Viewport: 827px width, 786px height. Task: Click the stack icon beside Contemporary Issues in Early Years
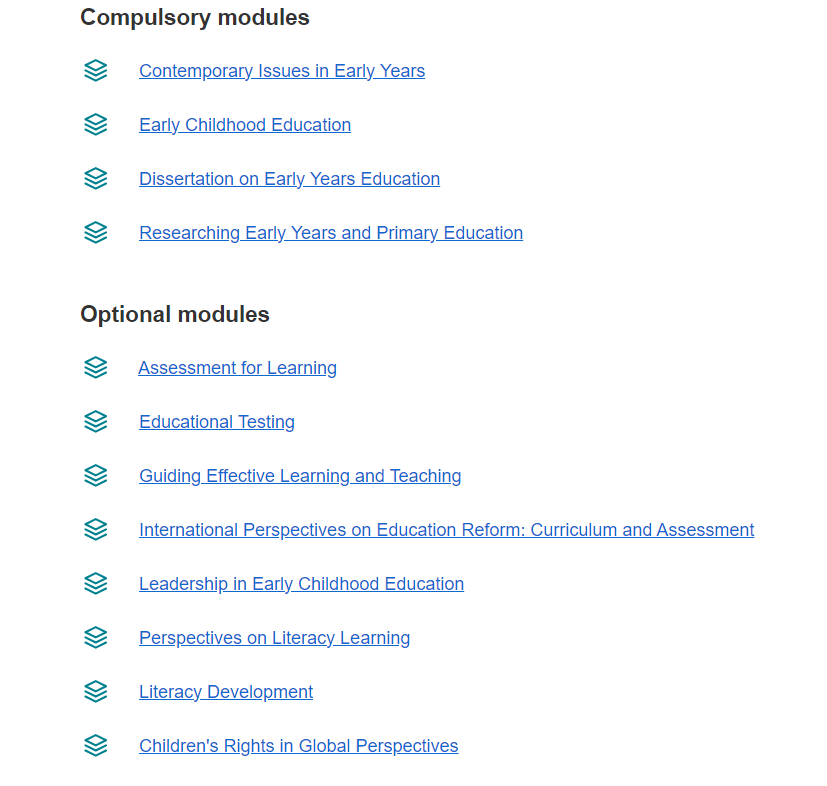(95, 71)
